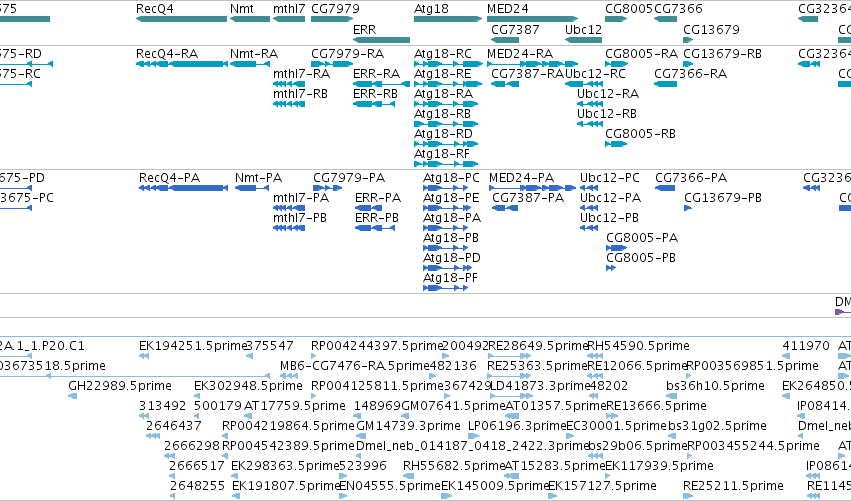This screenshot has width=851, height=501.
Task: Click the Nmt-RA transcript
Action: pyautogui.click(x=250, y=64)
